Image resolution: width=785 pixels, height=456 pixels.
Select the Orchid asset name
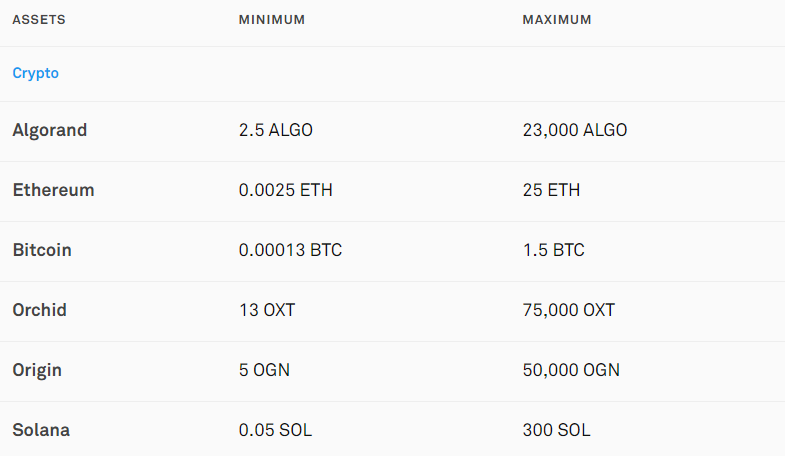click(40, 310)
